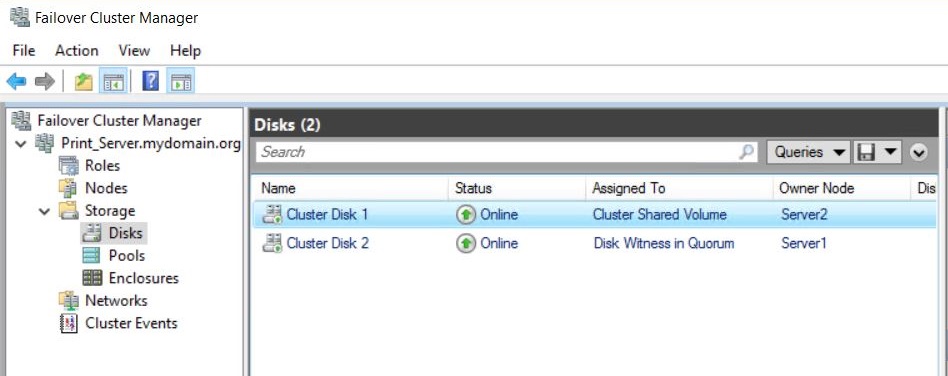
Task: Click the magnifier icon in Search box
Action: [x=747, y=152]
